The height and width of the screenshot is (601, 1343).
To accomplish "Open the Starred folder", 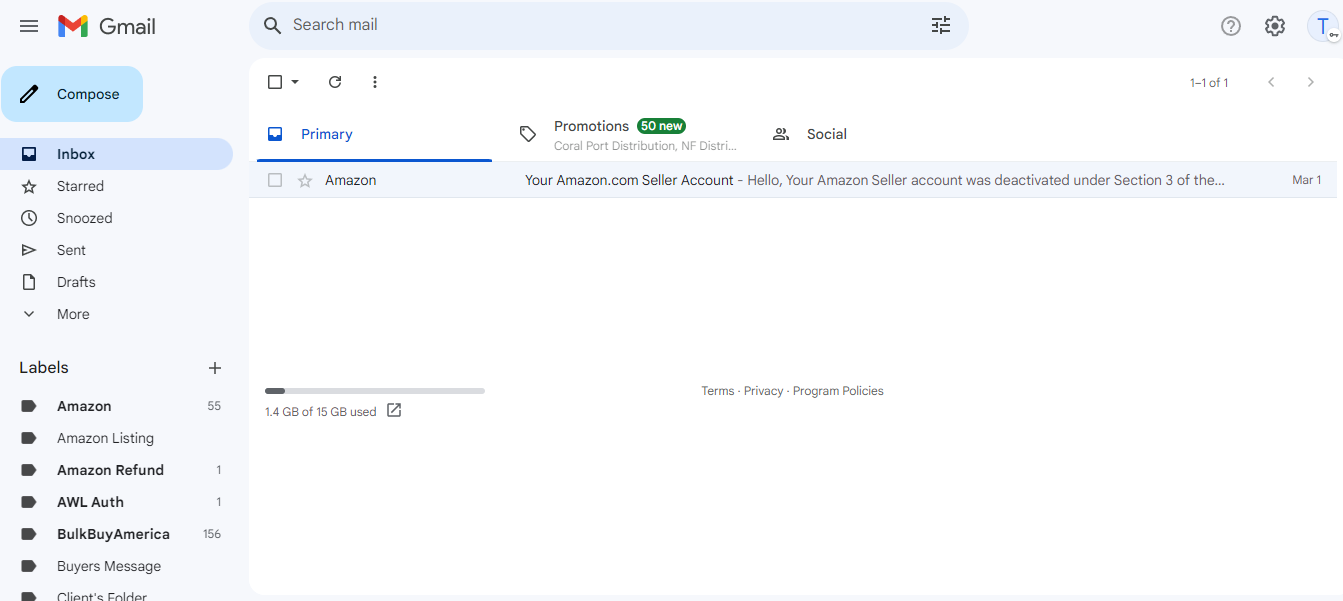I will click(x=116, y=186).
